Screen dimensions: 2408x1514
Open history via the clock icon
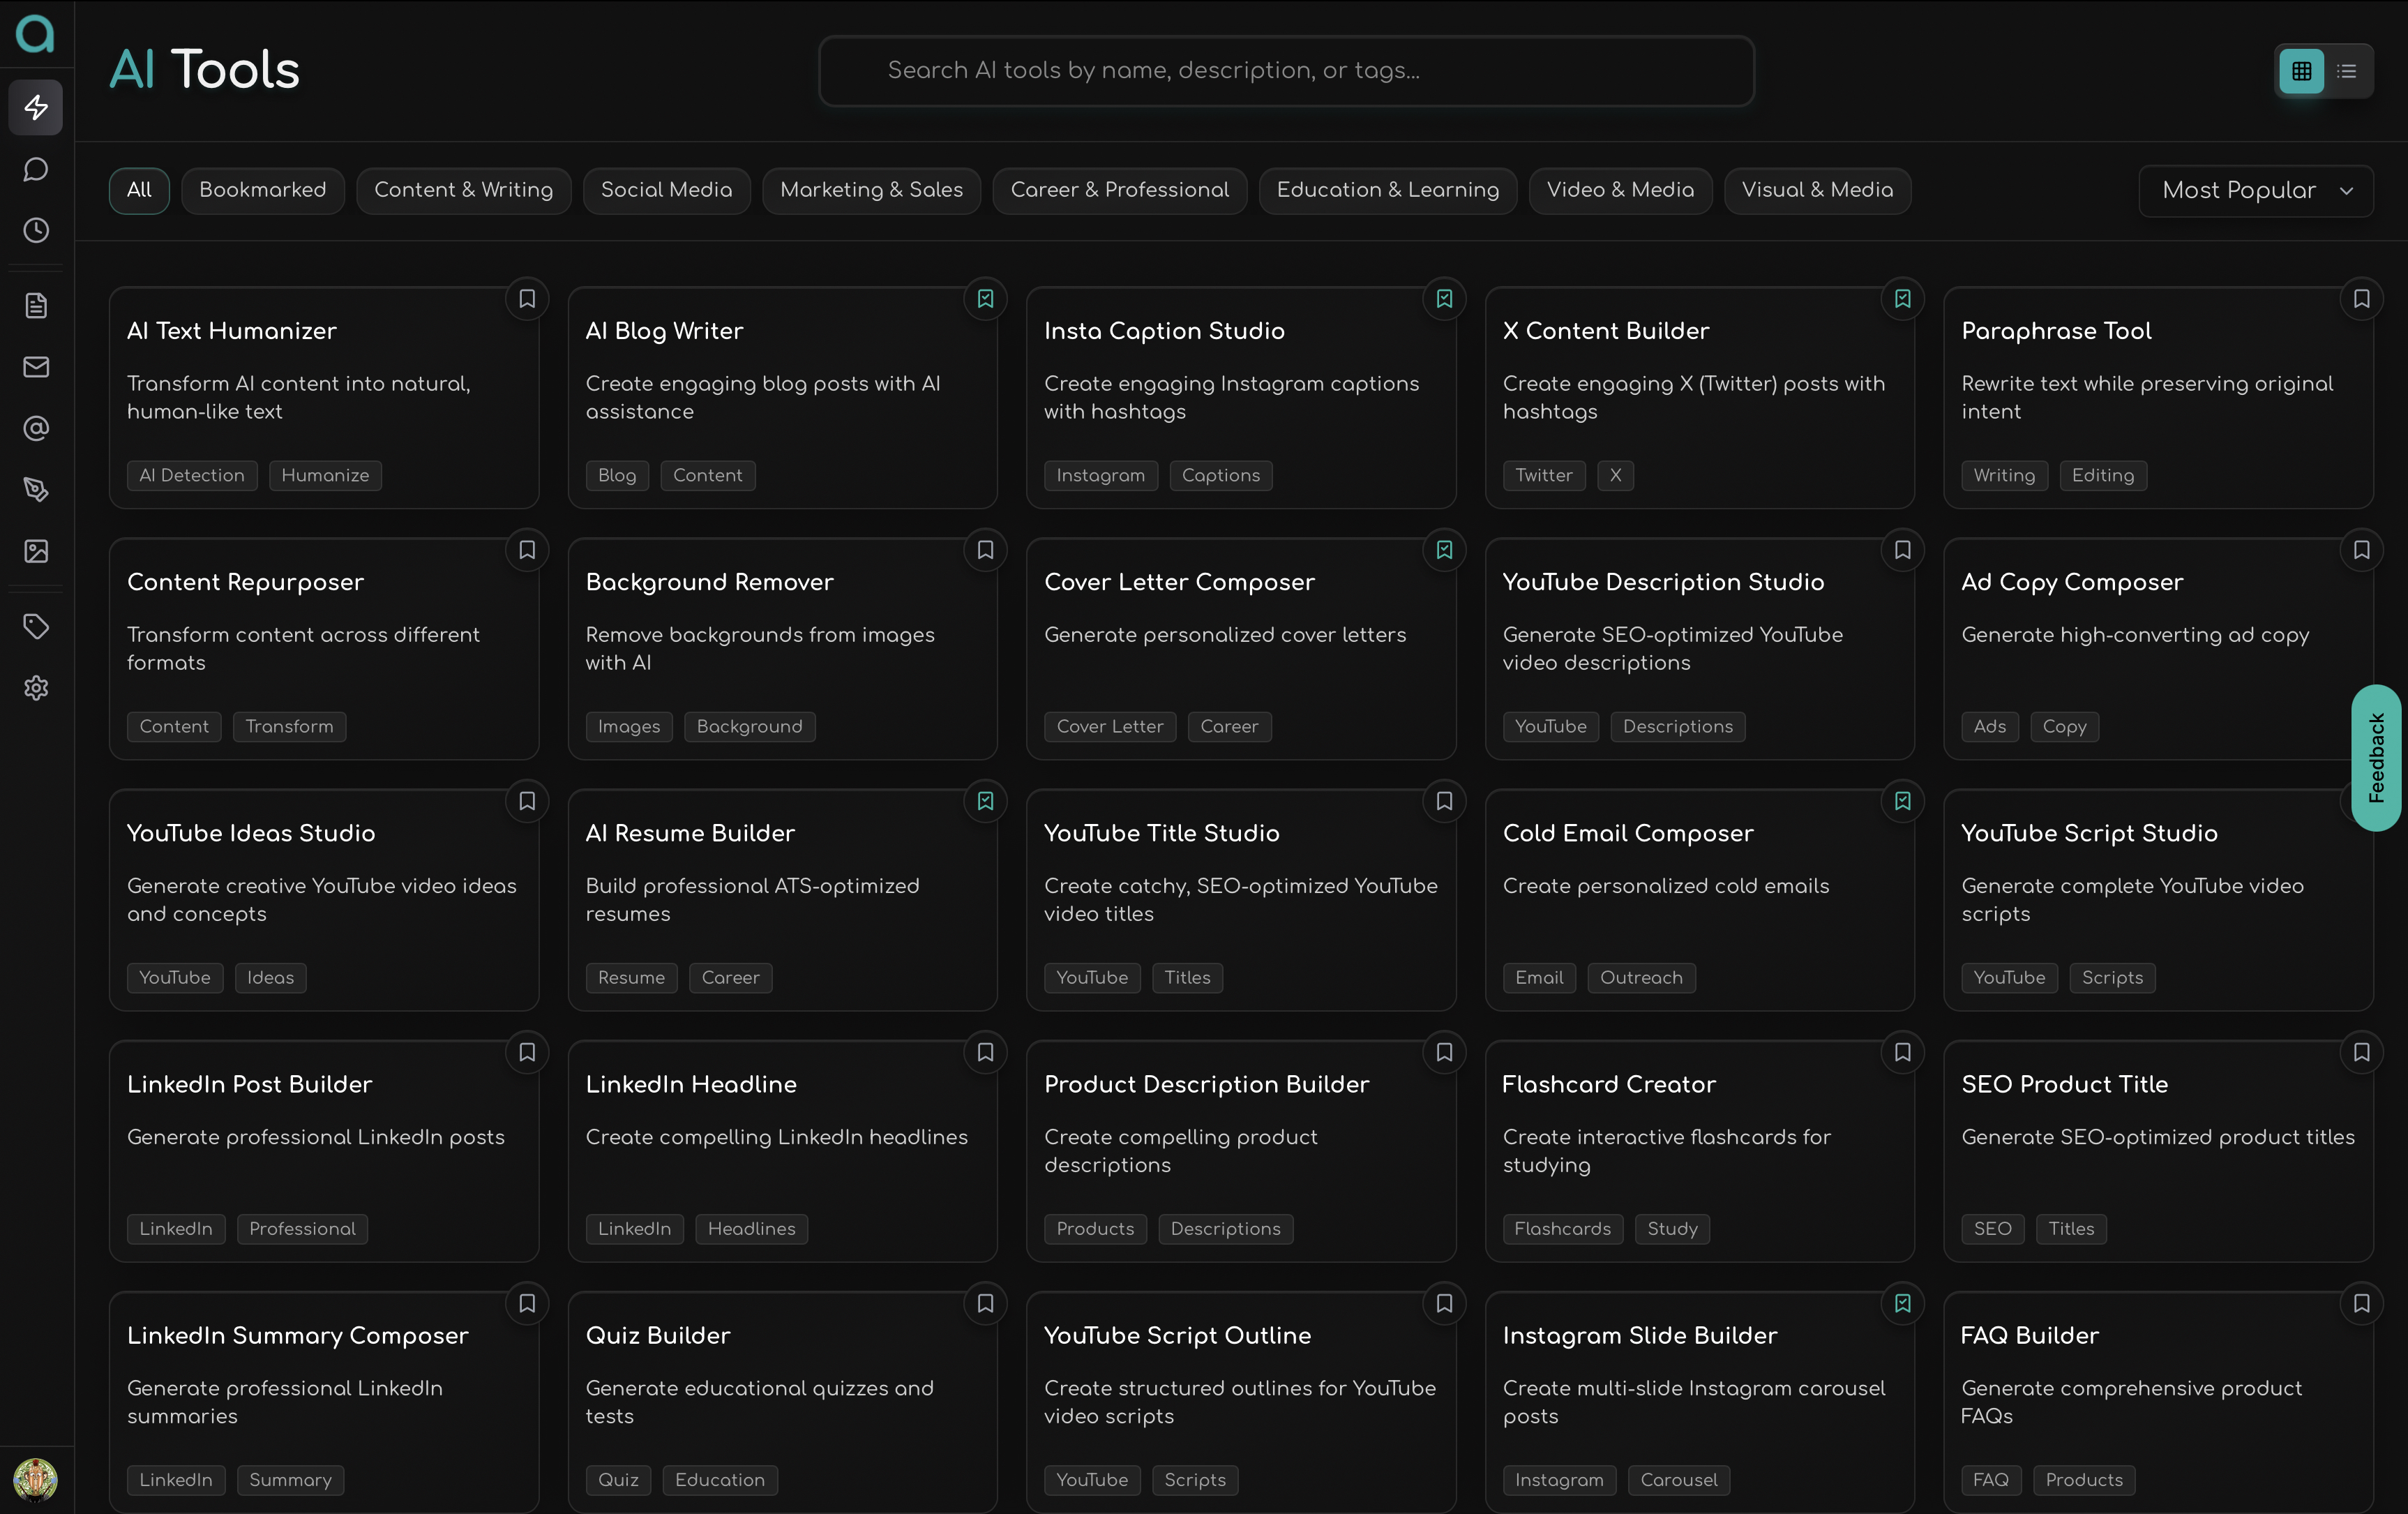36,230
